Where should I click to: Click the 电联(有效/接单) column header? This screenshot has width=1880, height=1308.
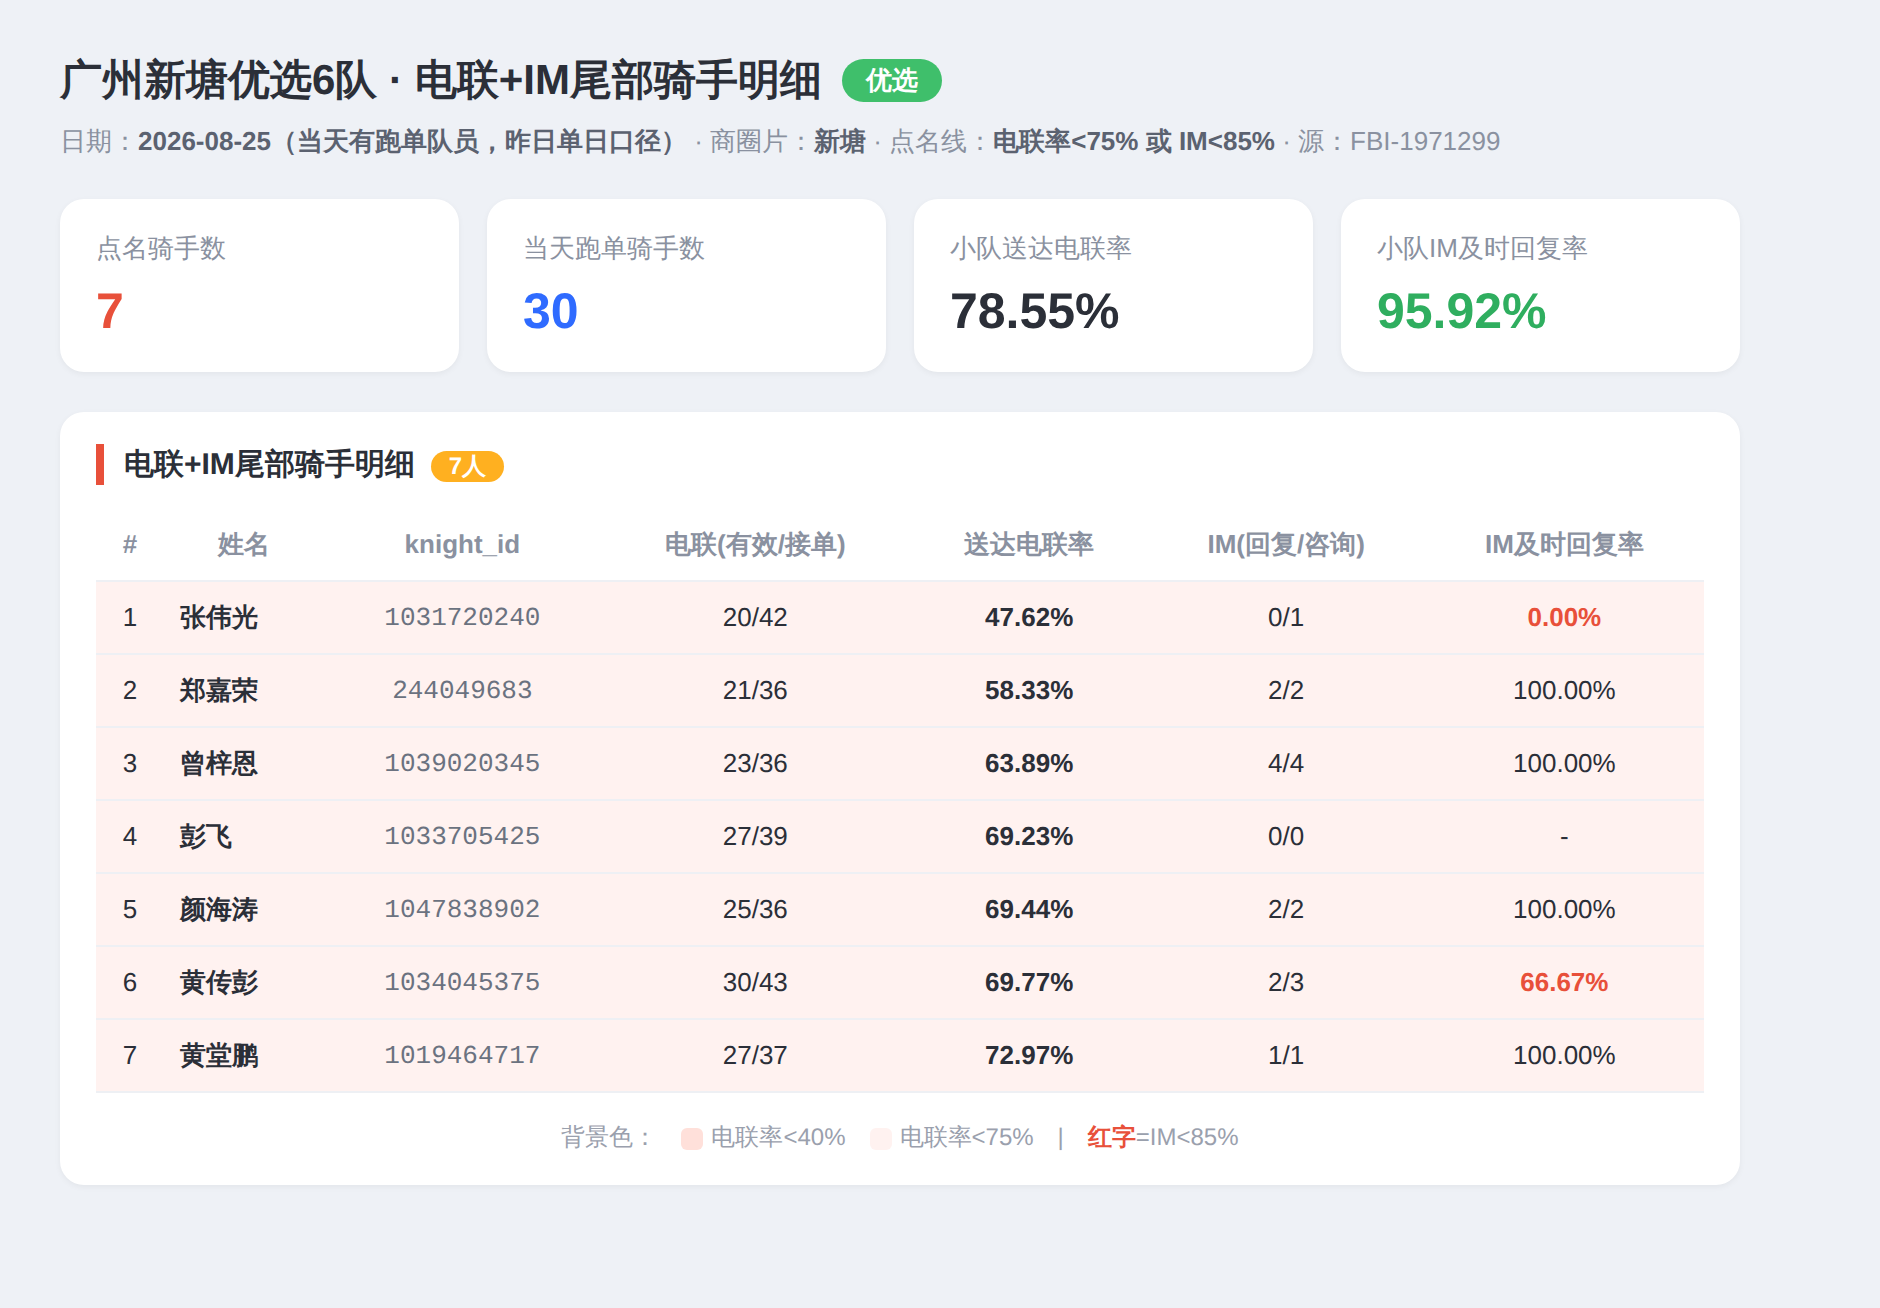click(x=755, y=544)
